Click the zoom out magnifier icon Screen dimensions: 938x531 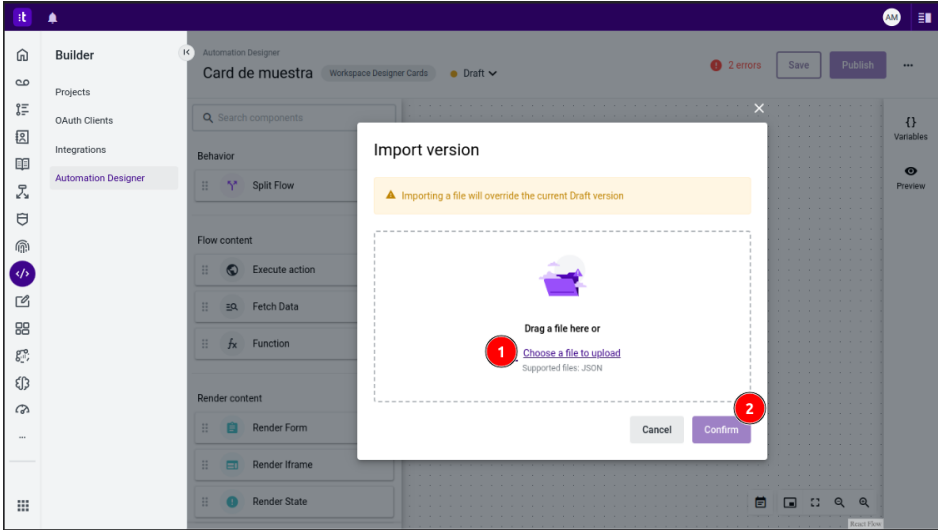(840, 502)
